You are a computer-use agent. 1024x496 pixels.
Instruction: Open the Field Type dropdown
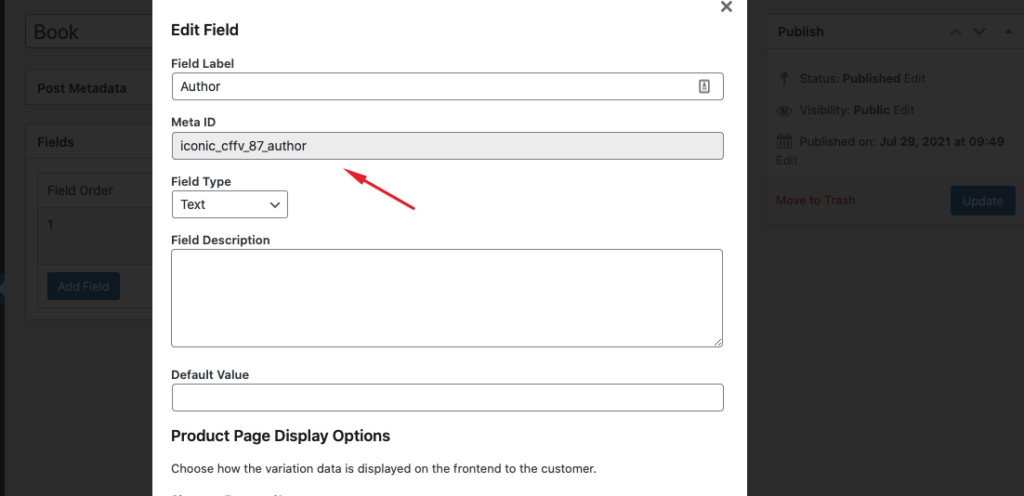pyautogui.click(x=229, y=204)
